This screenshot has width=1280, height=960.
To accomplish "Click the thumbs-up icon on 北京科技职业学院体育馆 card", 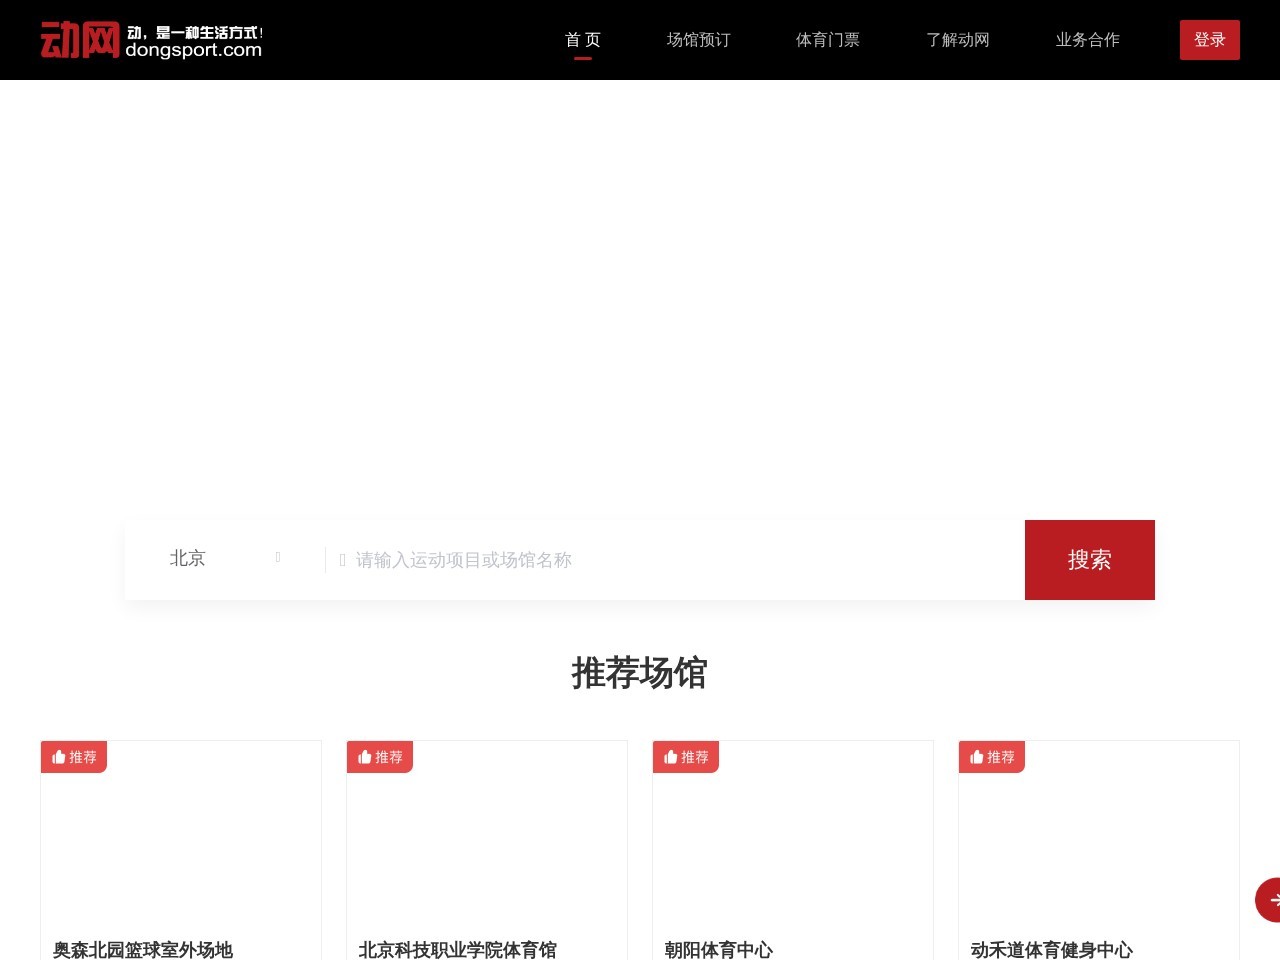I will [x=365, y=757].
